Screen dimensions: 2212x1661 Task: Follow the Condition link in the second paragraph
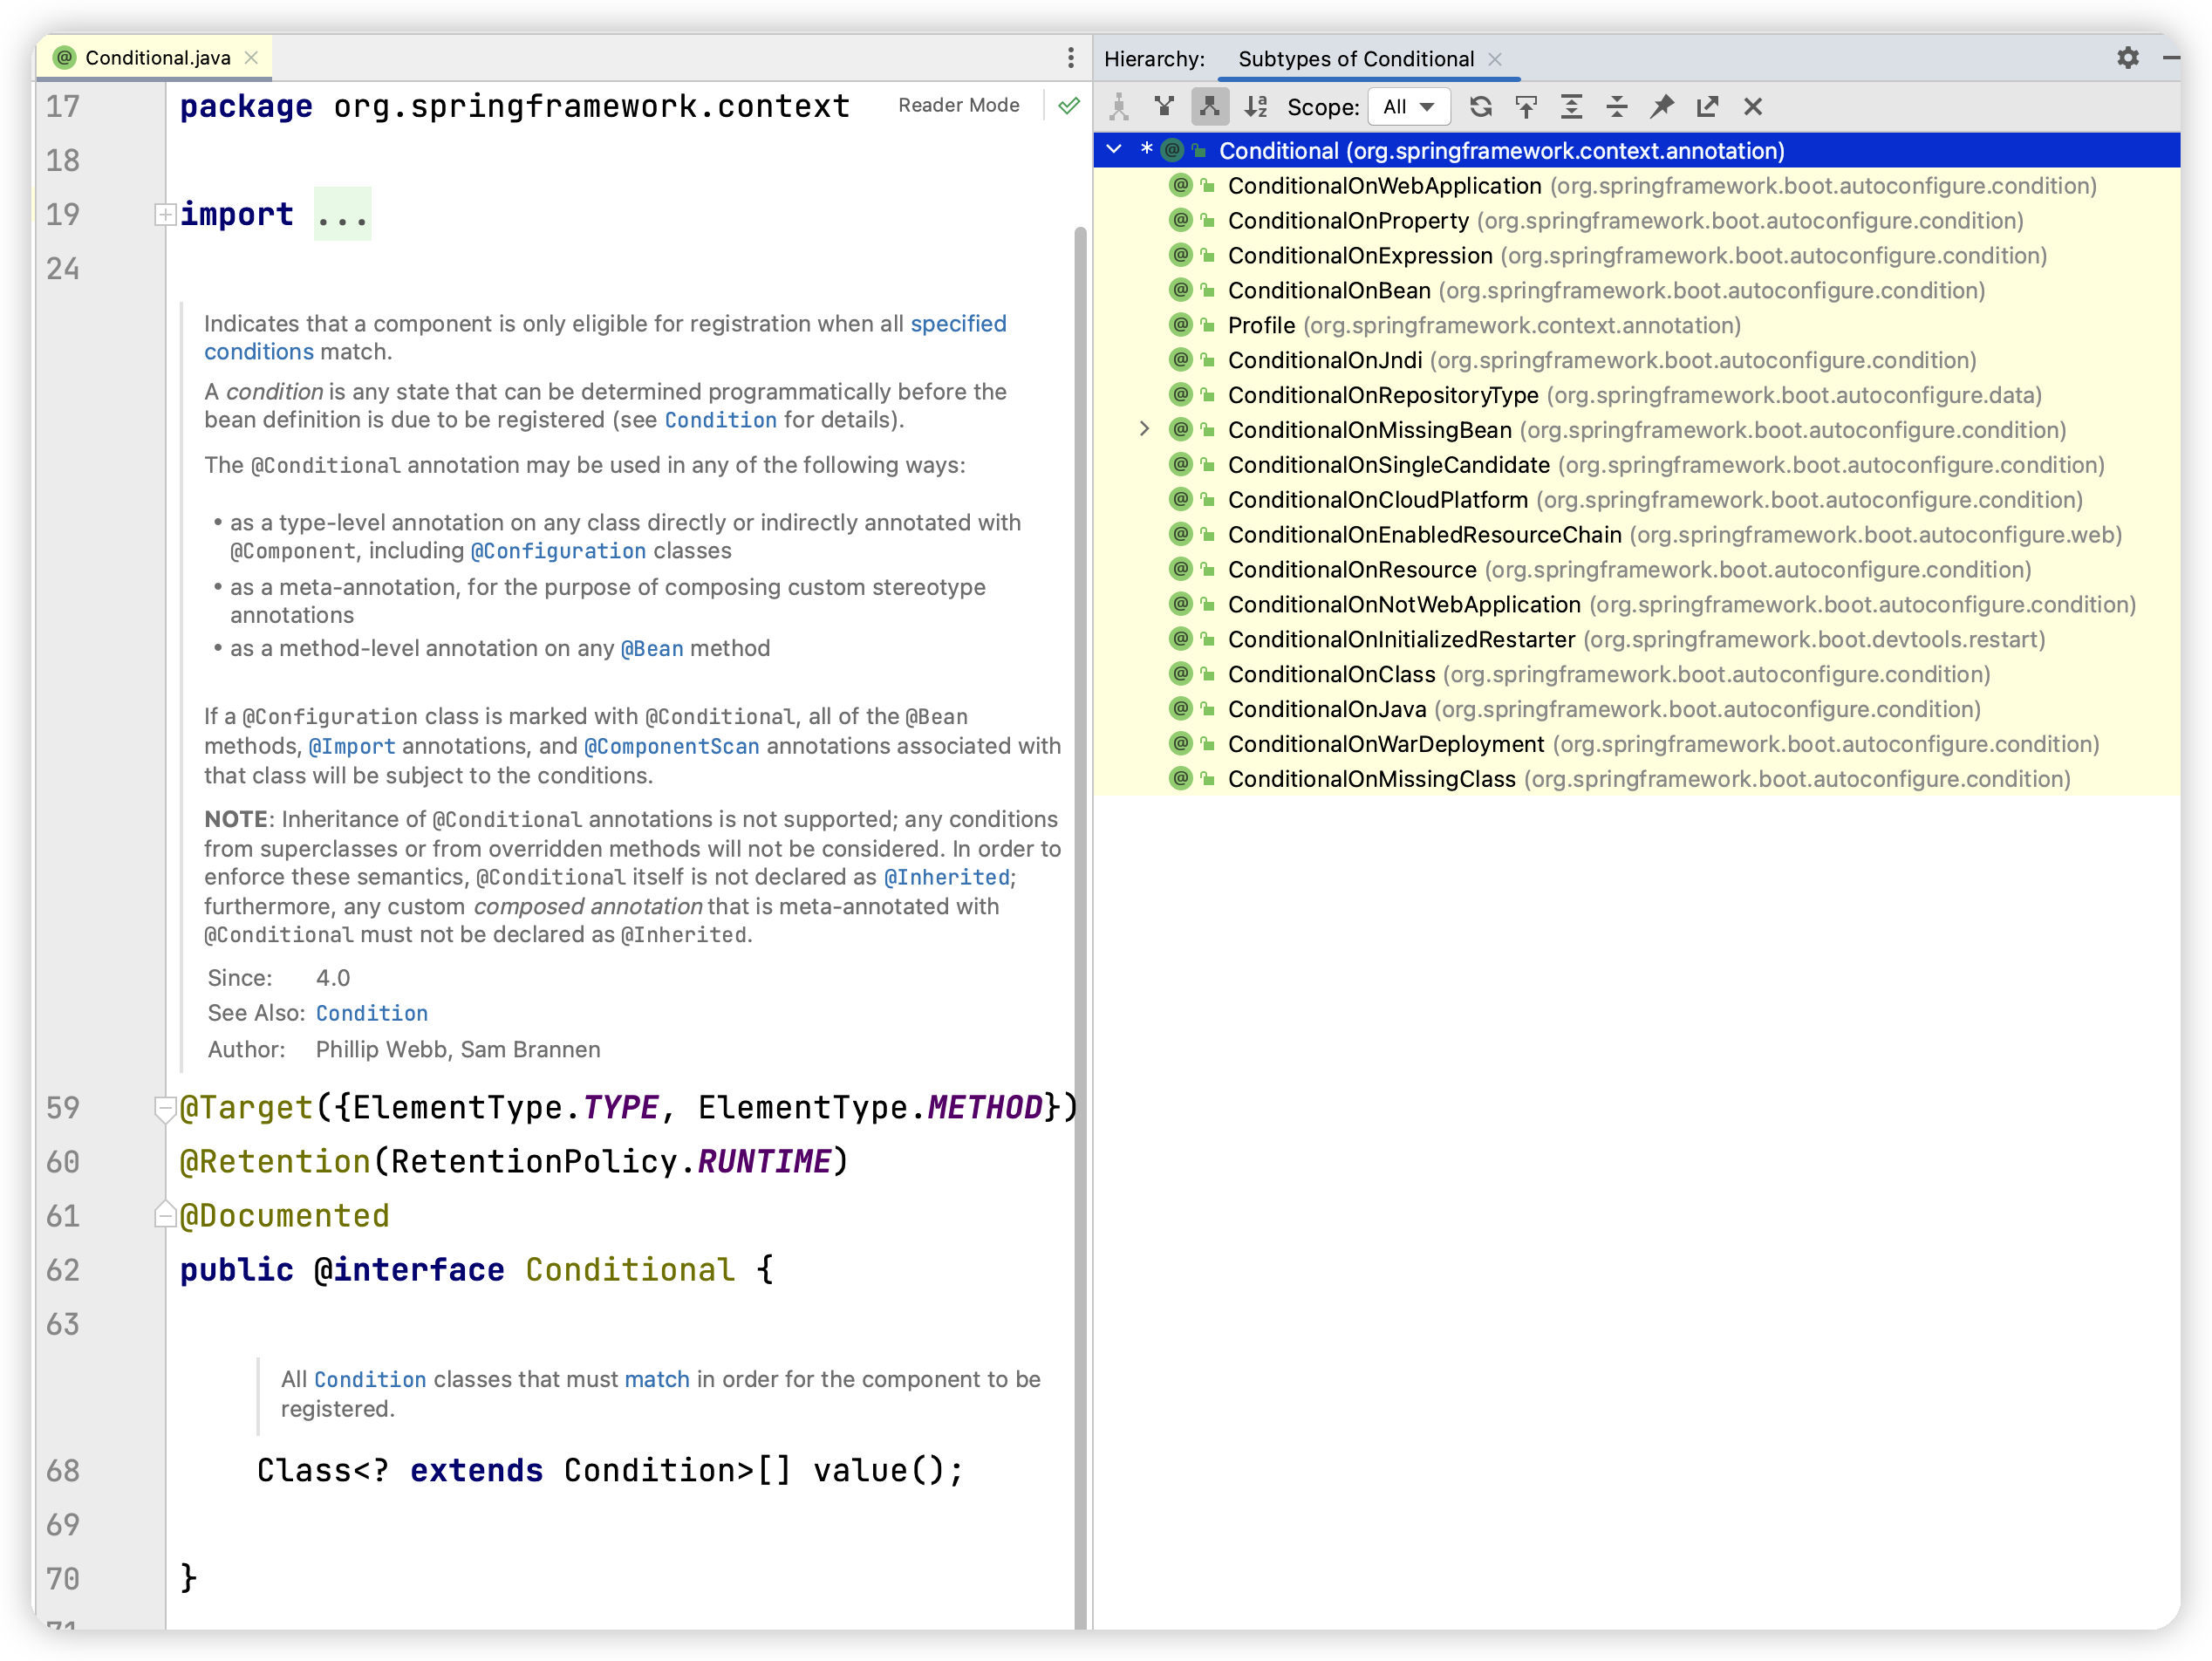coord(720,420)
